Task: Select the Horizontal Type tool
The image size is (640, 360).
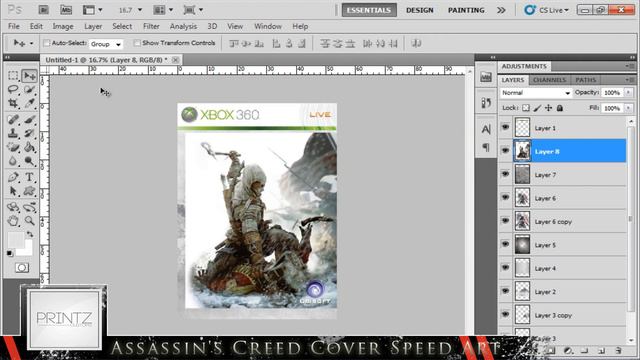Action: [29, 177]
